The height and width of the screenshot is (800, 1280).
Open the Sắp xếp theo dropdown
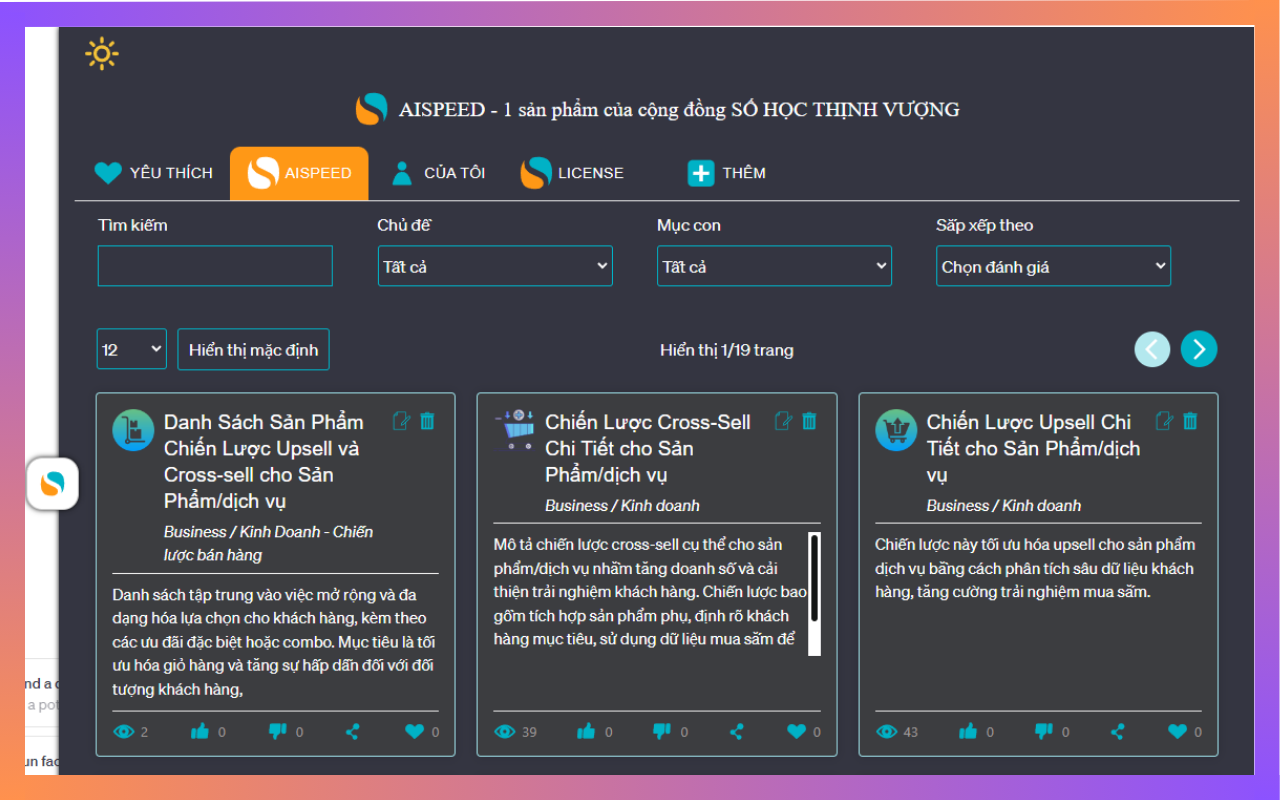[x=1053, y=265]
